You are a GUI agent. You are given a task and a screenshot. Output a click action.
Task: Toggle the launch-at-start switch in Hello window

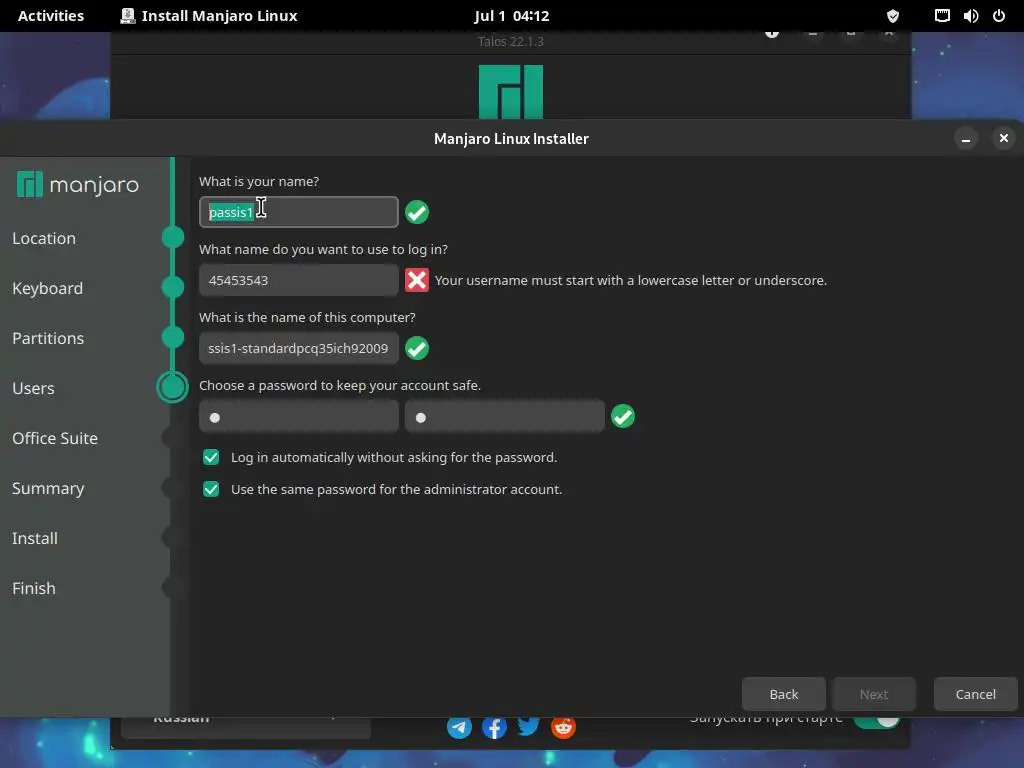pos(876,721)
